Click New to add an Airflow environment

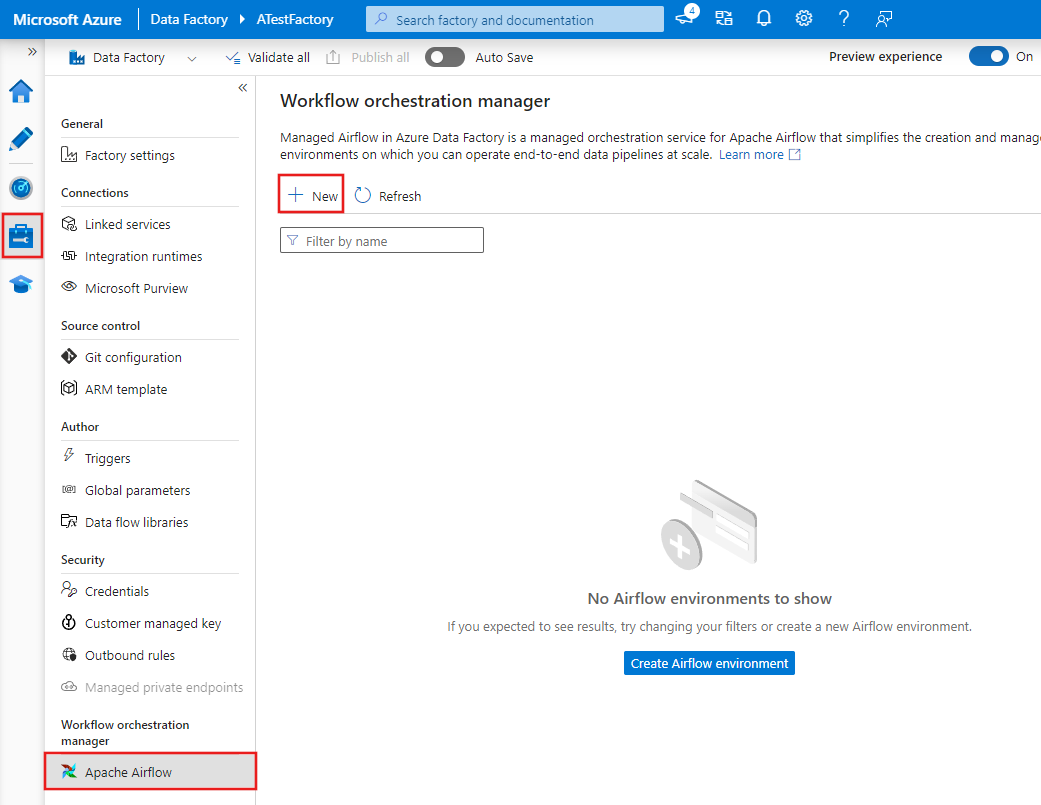click(x=311, y=194)
